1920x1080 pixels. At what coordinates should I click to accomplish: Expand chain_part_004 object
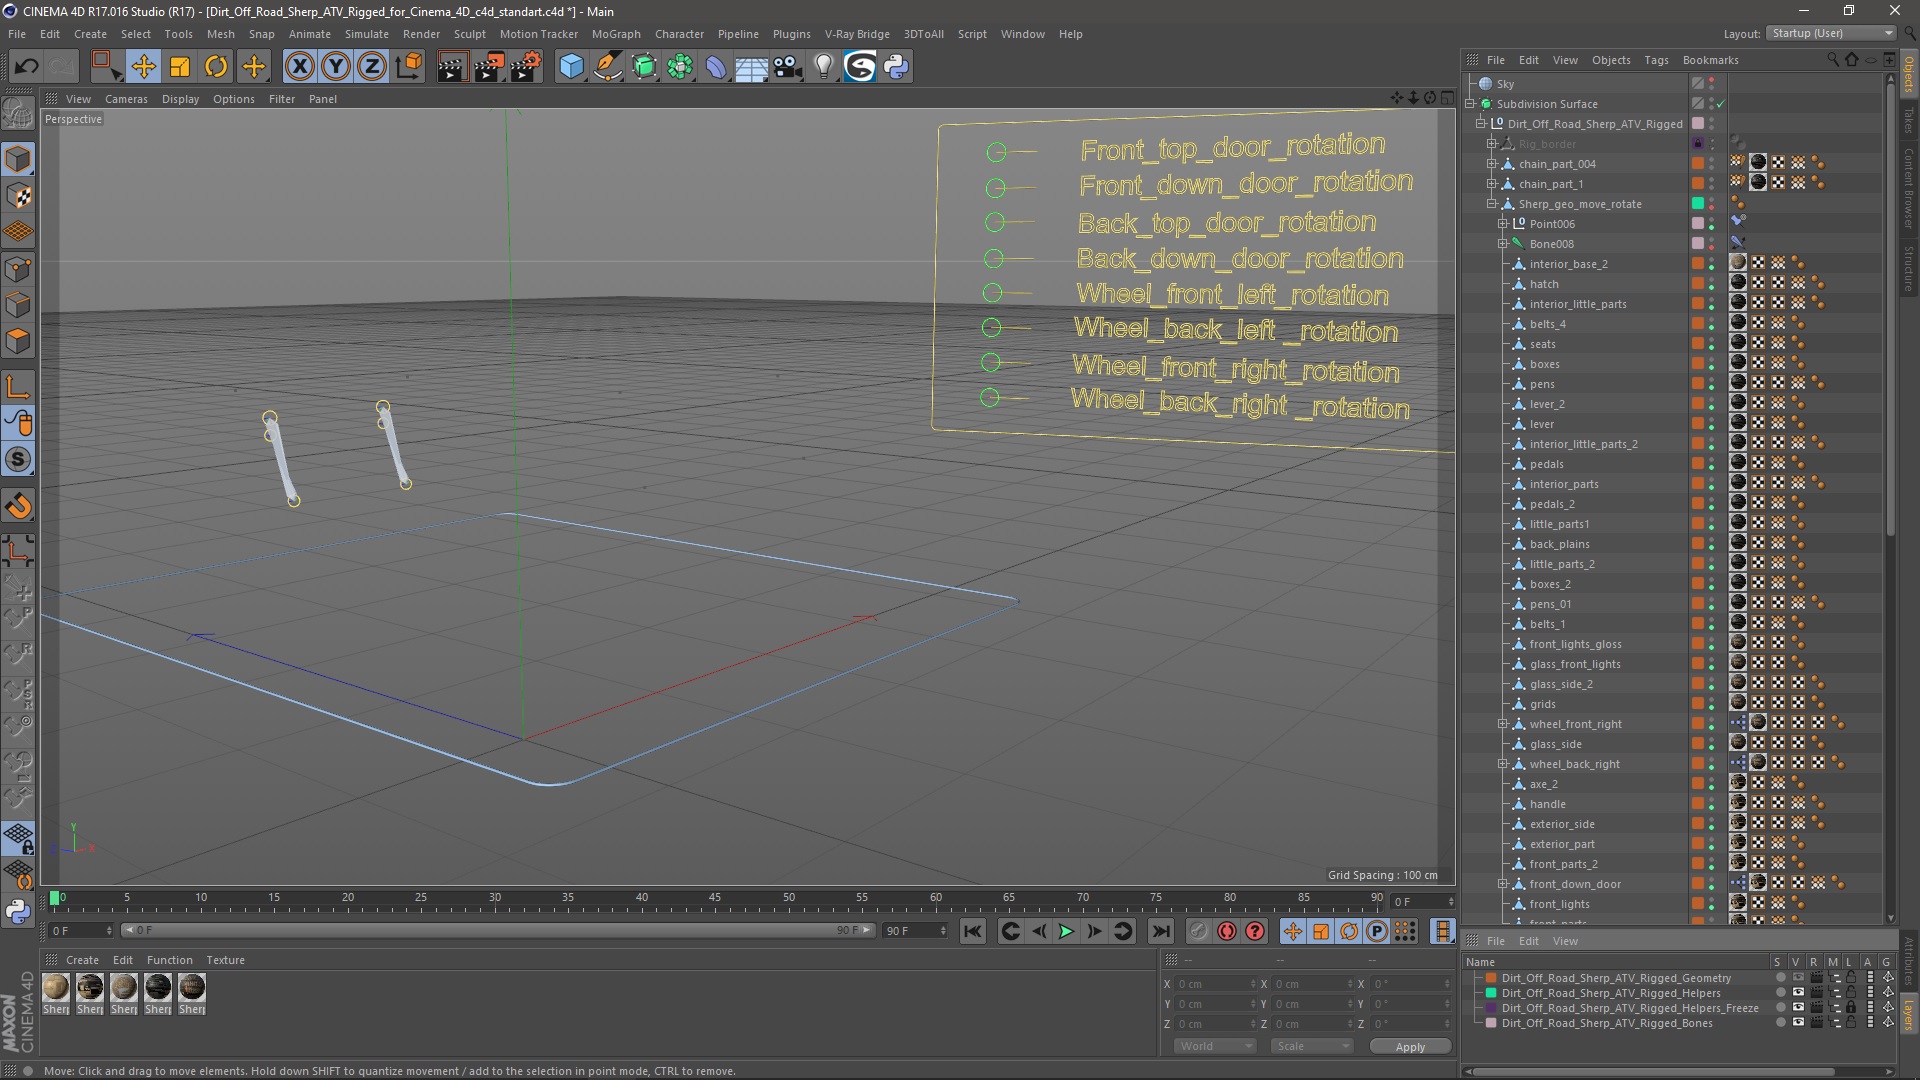click(1491, 164)
